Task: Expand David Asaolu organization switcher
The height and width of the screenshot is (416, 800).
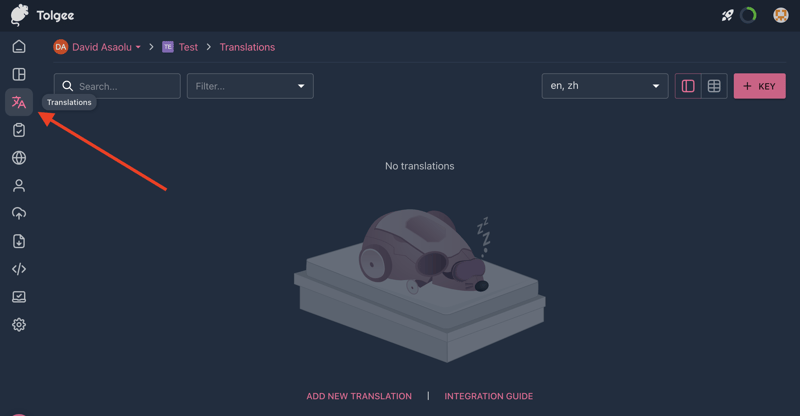Action: [x=106, y=47]
